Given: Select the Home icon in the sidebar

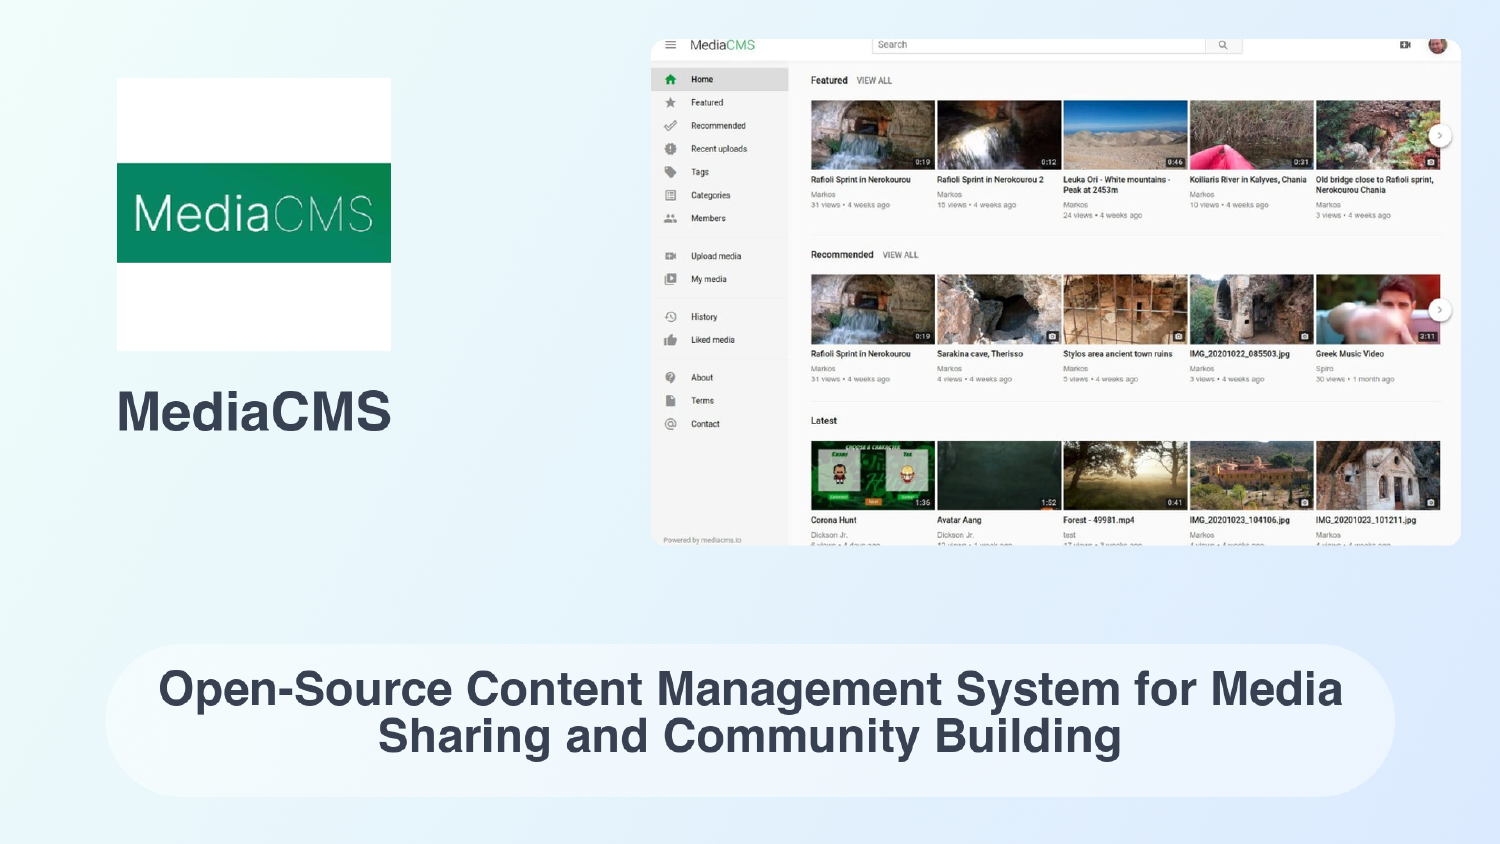Looking at the screenshot, I should [671, 79].
